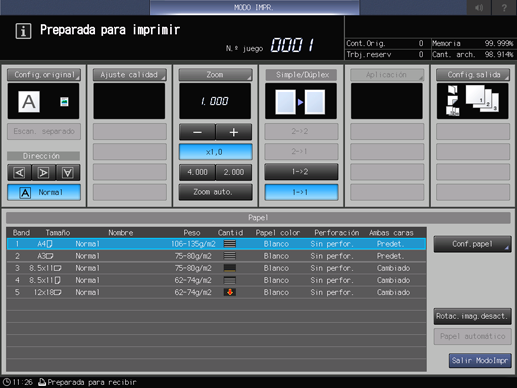
Task: Click the Perforación column header
Action: pos(337,233)
